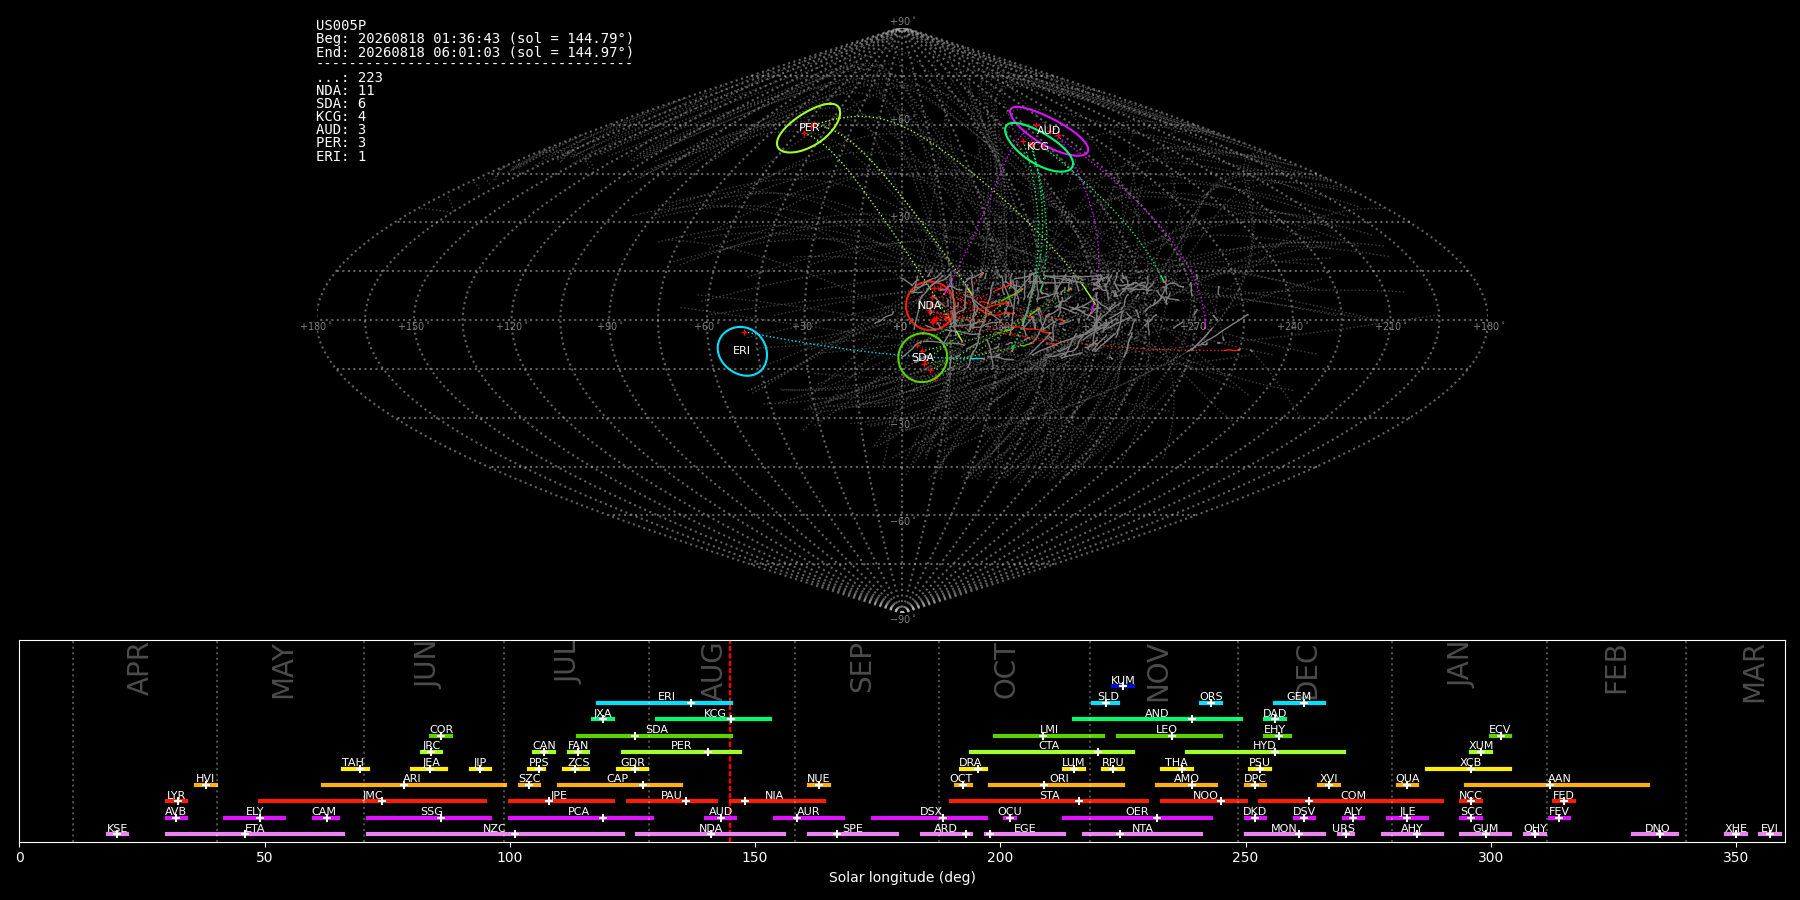Click the KUM shower bar in timeline

coord(1123,686)
